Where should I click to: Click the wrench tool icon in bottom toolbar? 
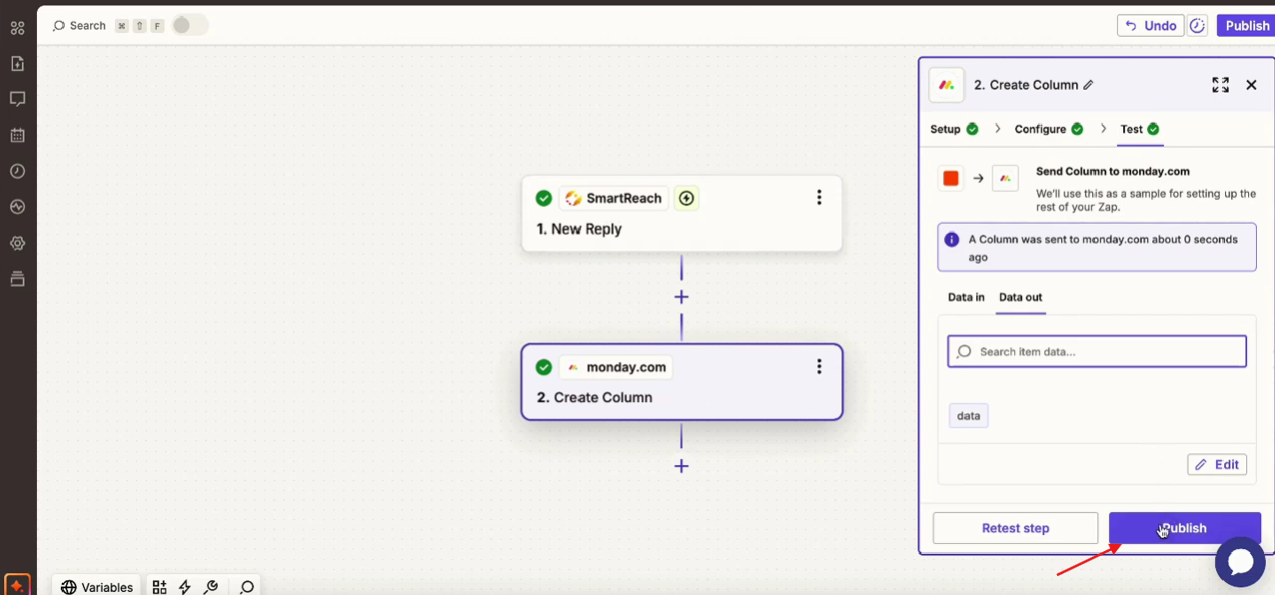click(210, 587)
